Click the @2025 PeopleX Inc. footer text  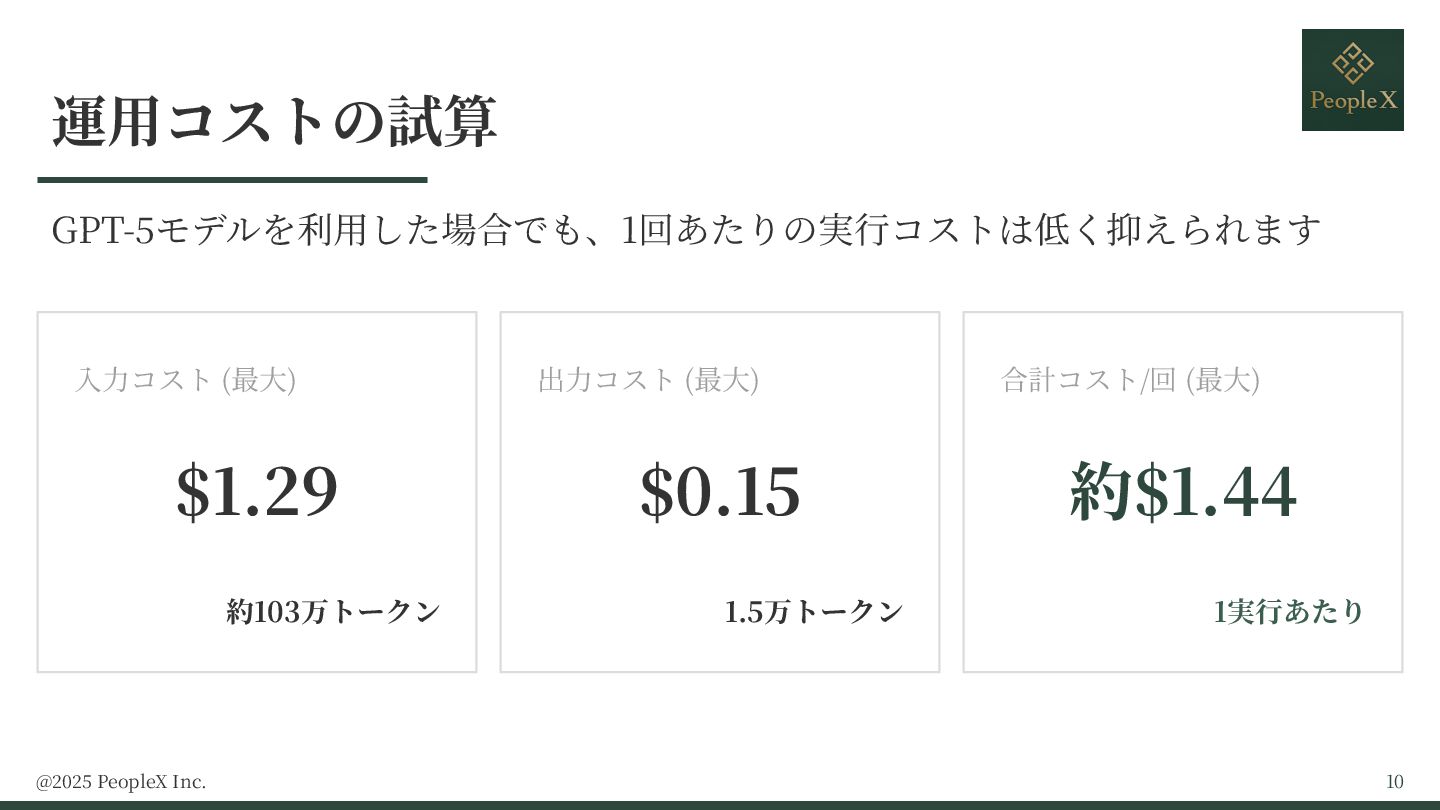coord(121,782)
